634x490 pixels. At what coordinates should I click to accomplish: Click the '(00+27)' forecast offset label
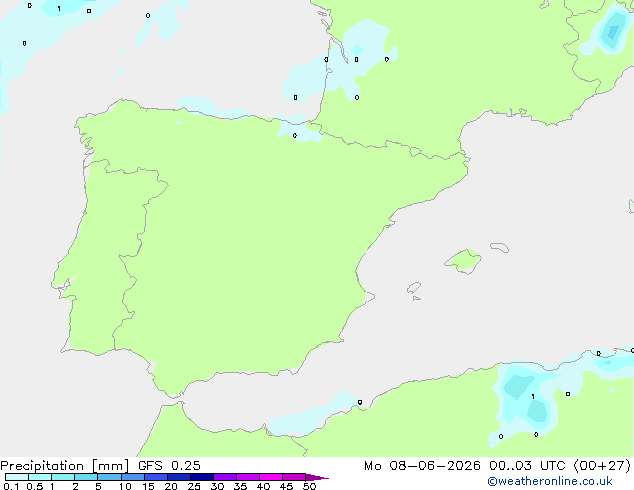pos(602,466)
